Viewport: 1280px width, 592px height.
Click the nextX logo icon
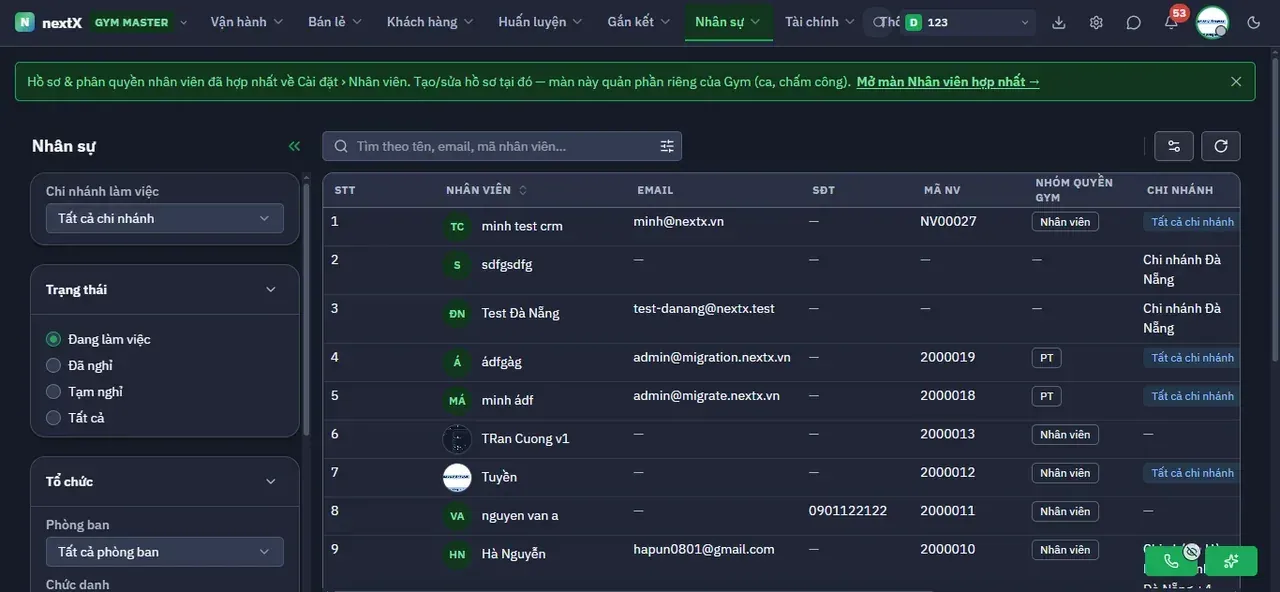click(x=25, y=22)
